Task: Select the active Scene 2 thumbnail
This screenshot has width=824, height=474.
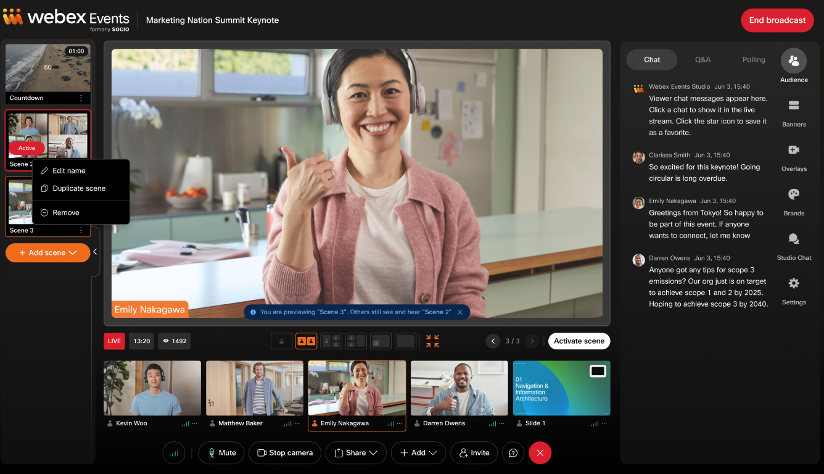Action: (48, 136)
